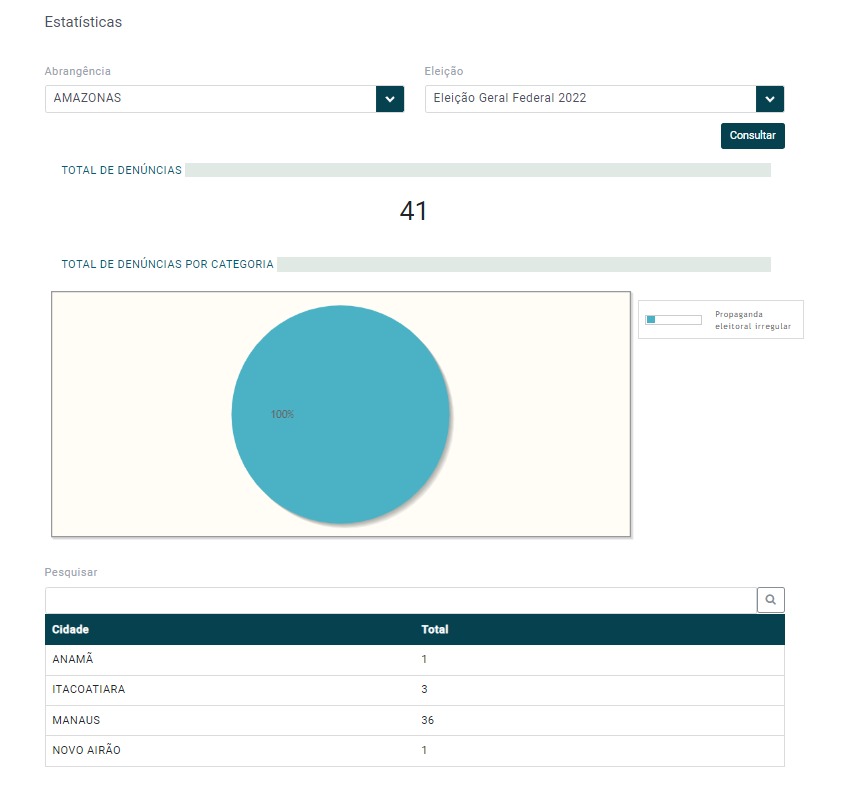Sort by the Cidade column header

click(70, 630)
